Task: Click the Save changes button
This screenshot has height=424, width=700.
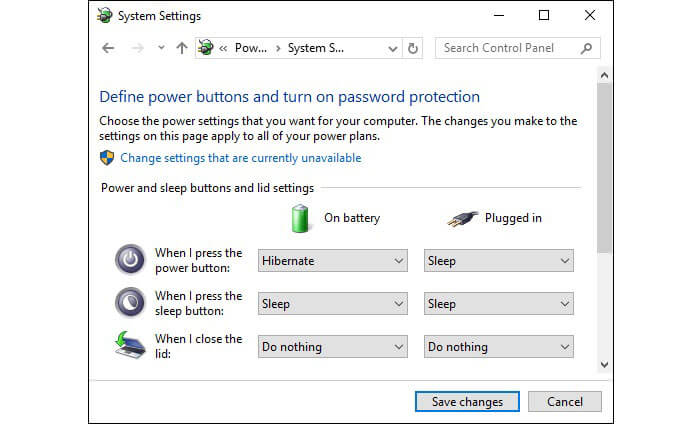Action: (x=467, y=402)
